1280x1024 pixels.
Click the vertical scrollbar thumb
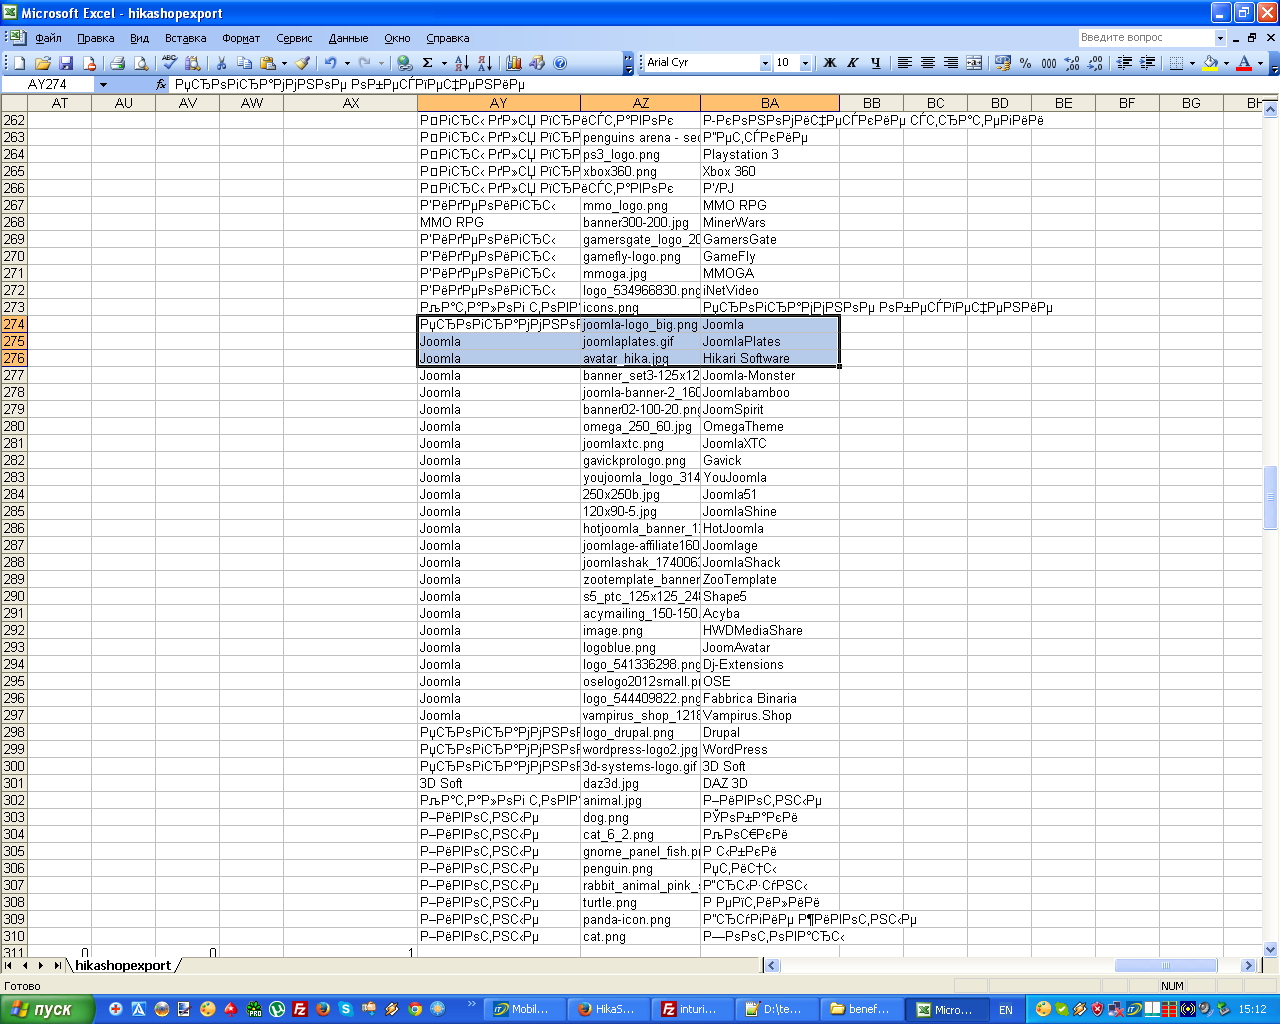(1271, 497)
